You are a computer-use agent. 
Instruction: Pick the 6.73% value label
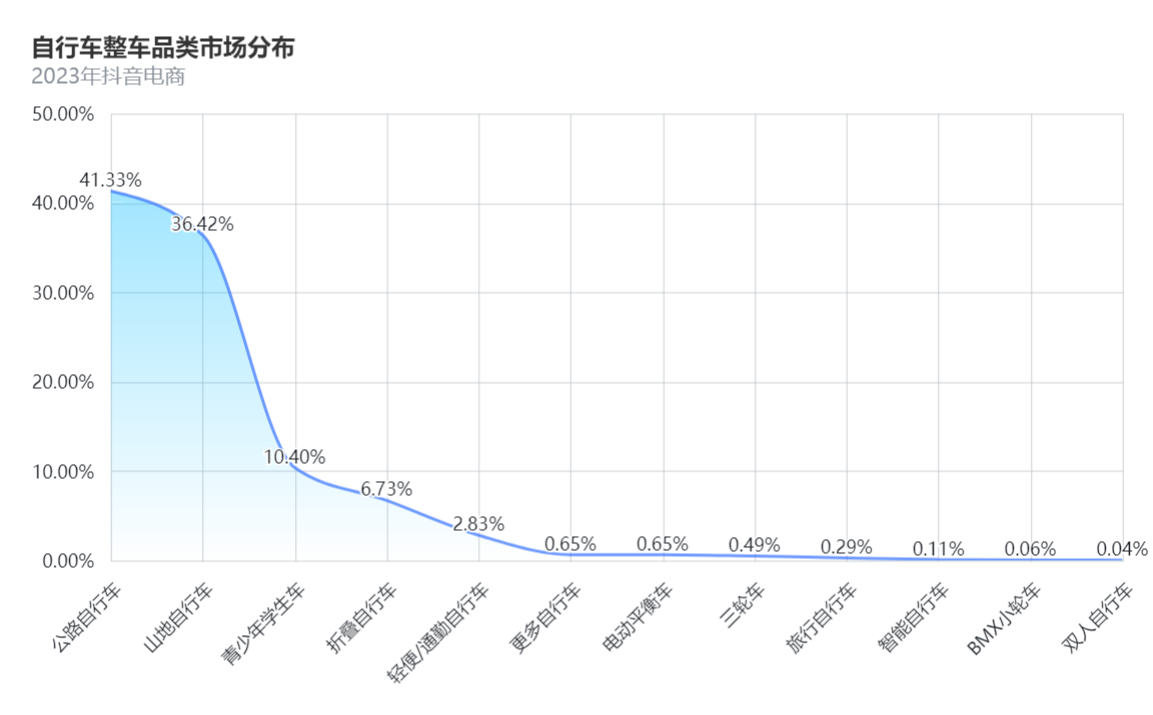(x=386, y=489)
